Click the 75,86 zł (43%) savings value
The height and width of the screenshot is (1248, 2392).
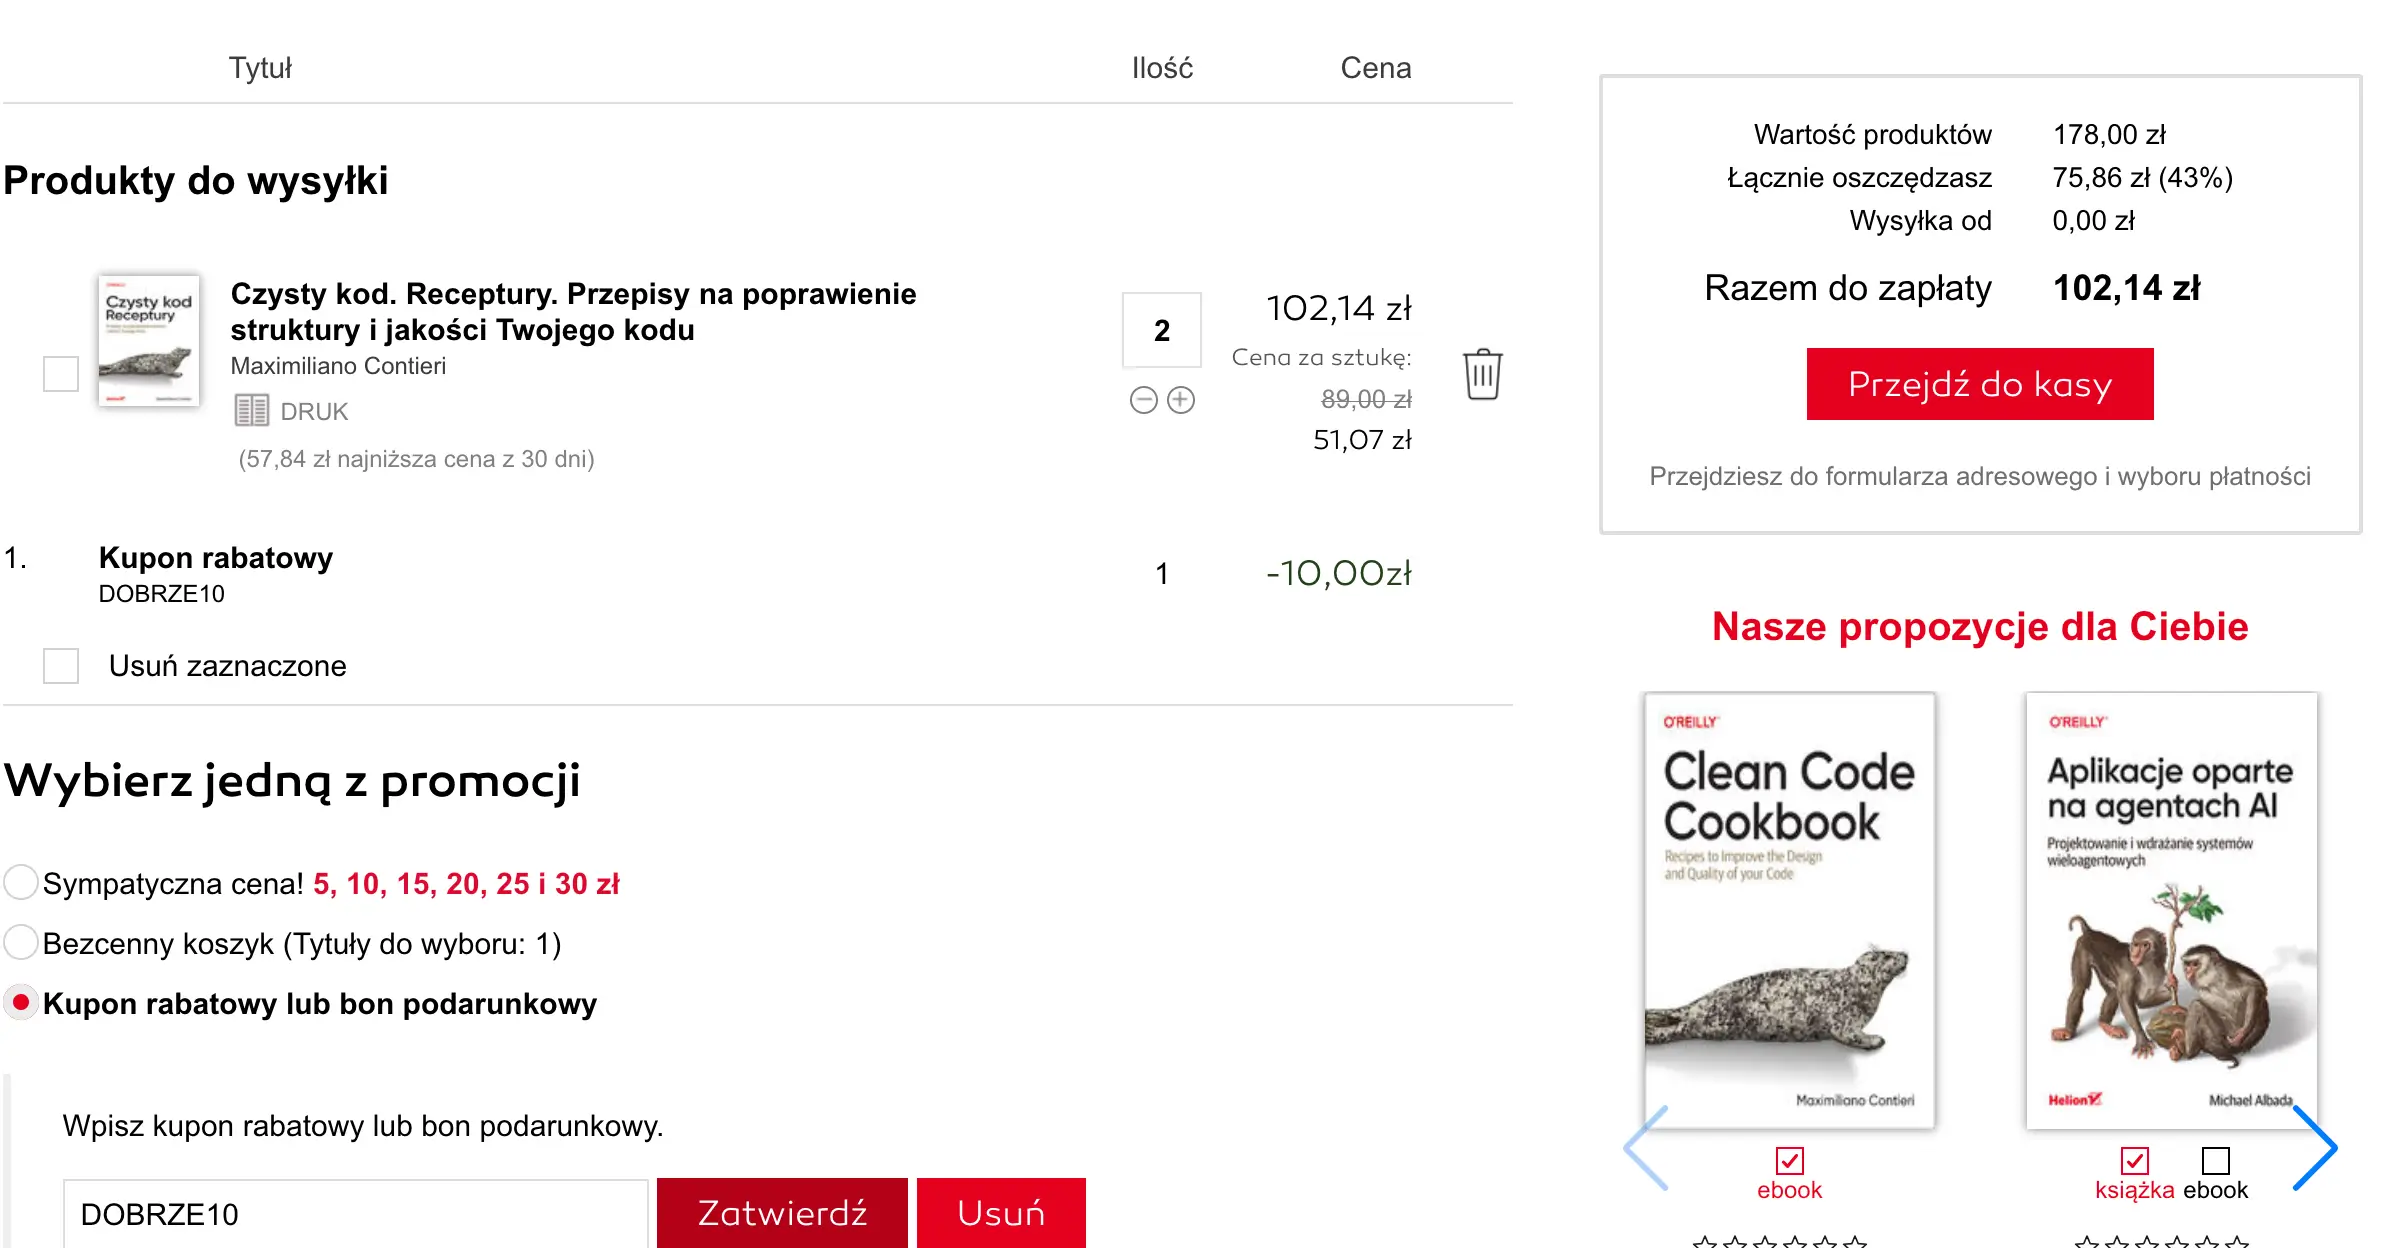click(2143, 178)
